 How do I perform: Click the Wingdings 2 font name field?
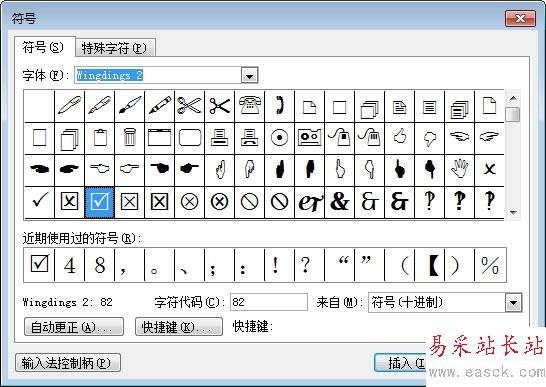158,75
